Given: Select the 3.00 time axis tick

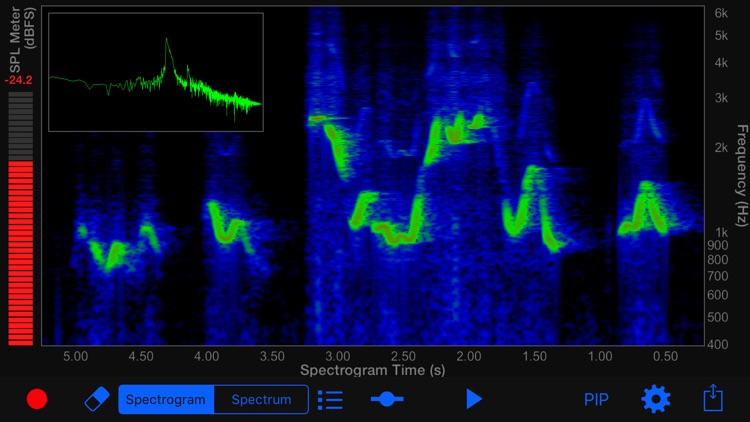Looking at the screenshot, I should tap(338, 356).
